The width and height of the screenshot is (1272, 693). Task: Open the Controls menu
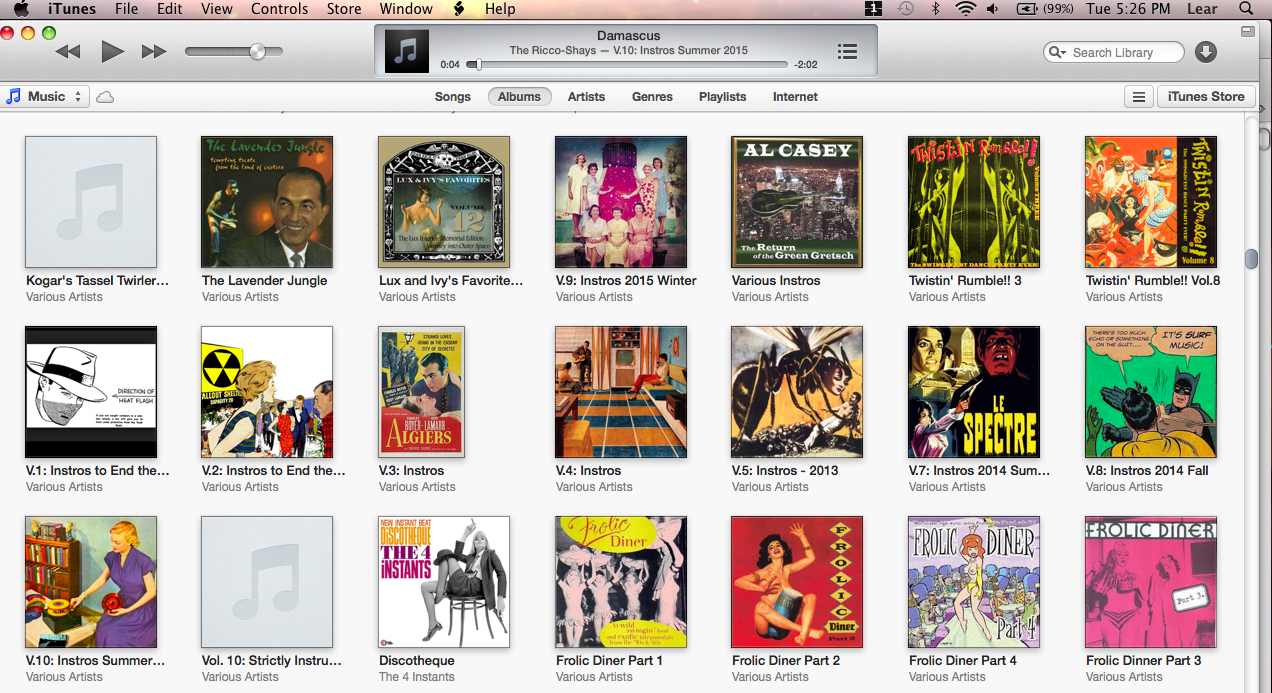pyautogui.click(x=280, y=9)
